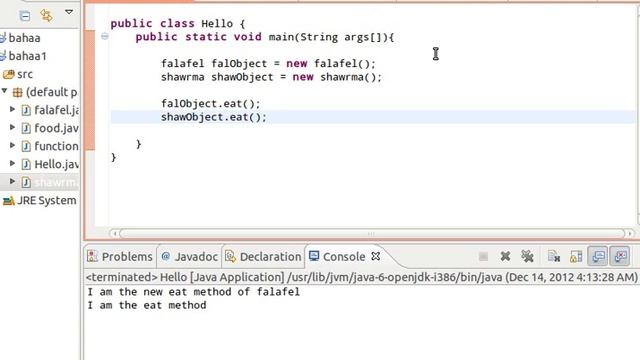Expand the Hello.java file node
The image size is (640, 360).
12,163
